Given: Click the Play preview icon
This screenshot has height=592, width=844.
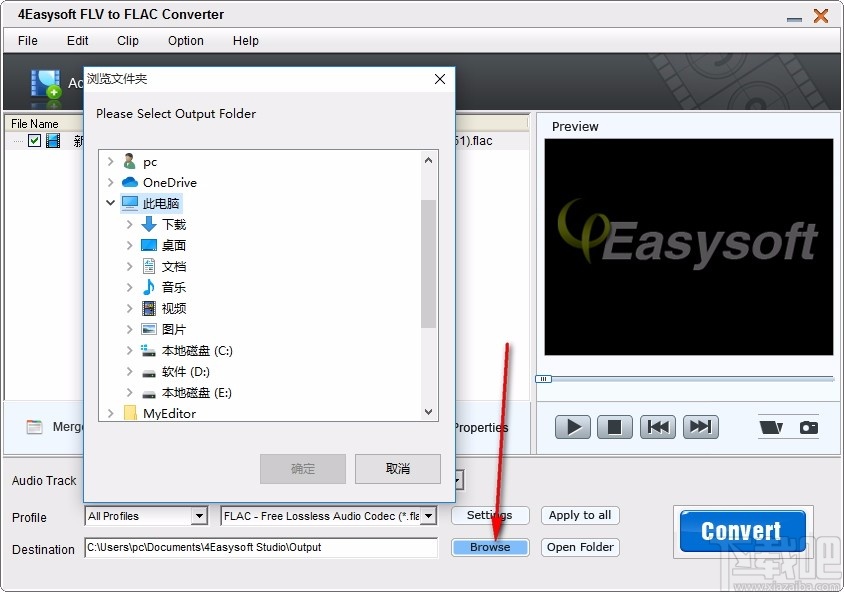Looking at the screenshot, I should [572, 427].
